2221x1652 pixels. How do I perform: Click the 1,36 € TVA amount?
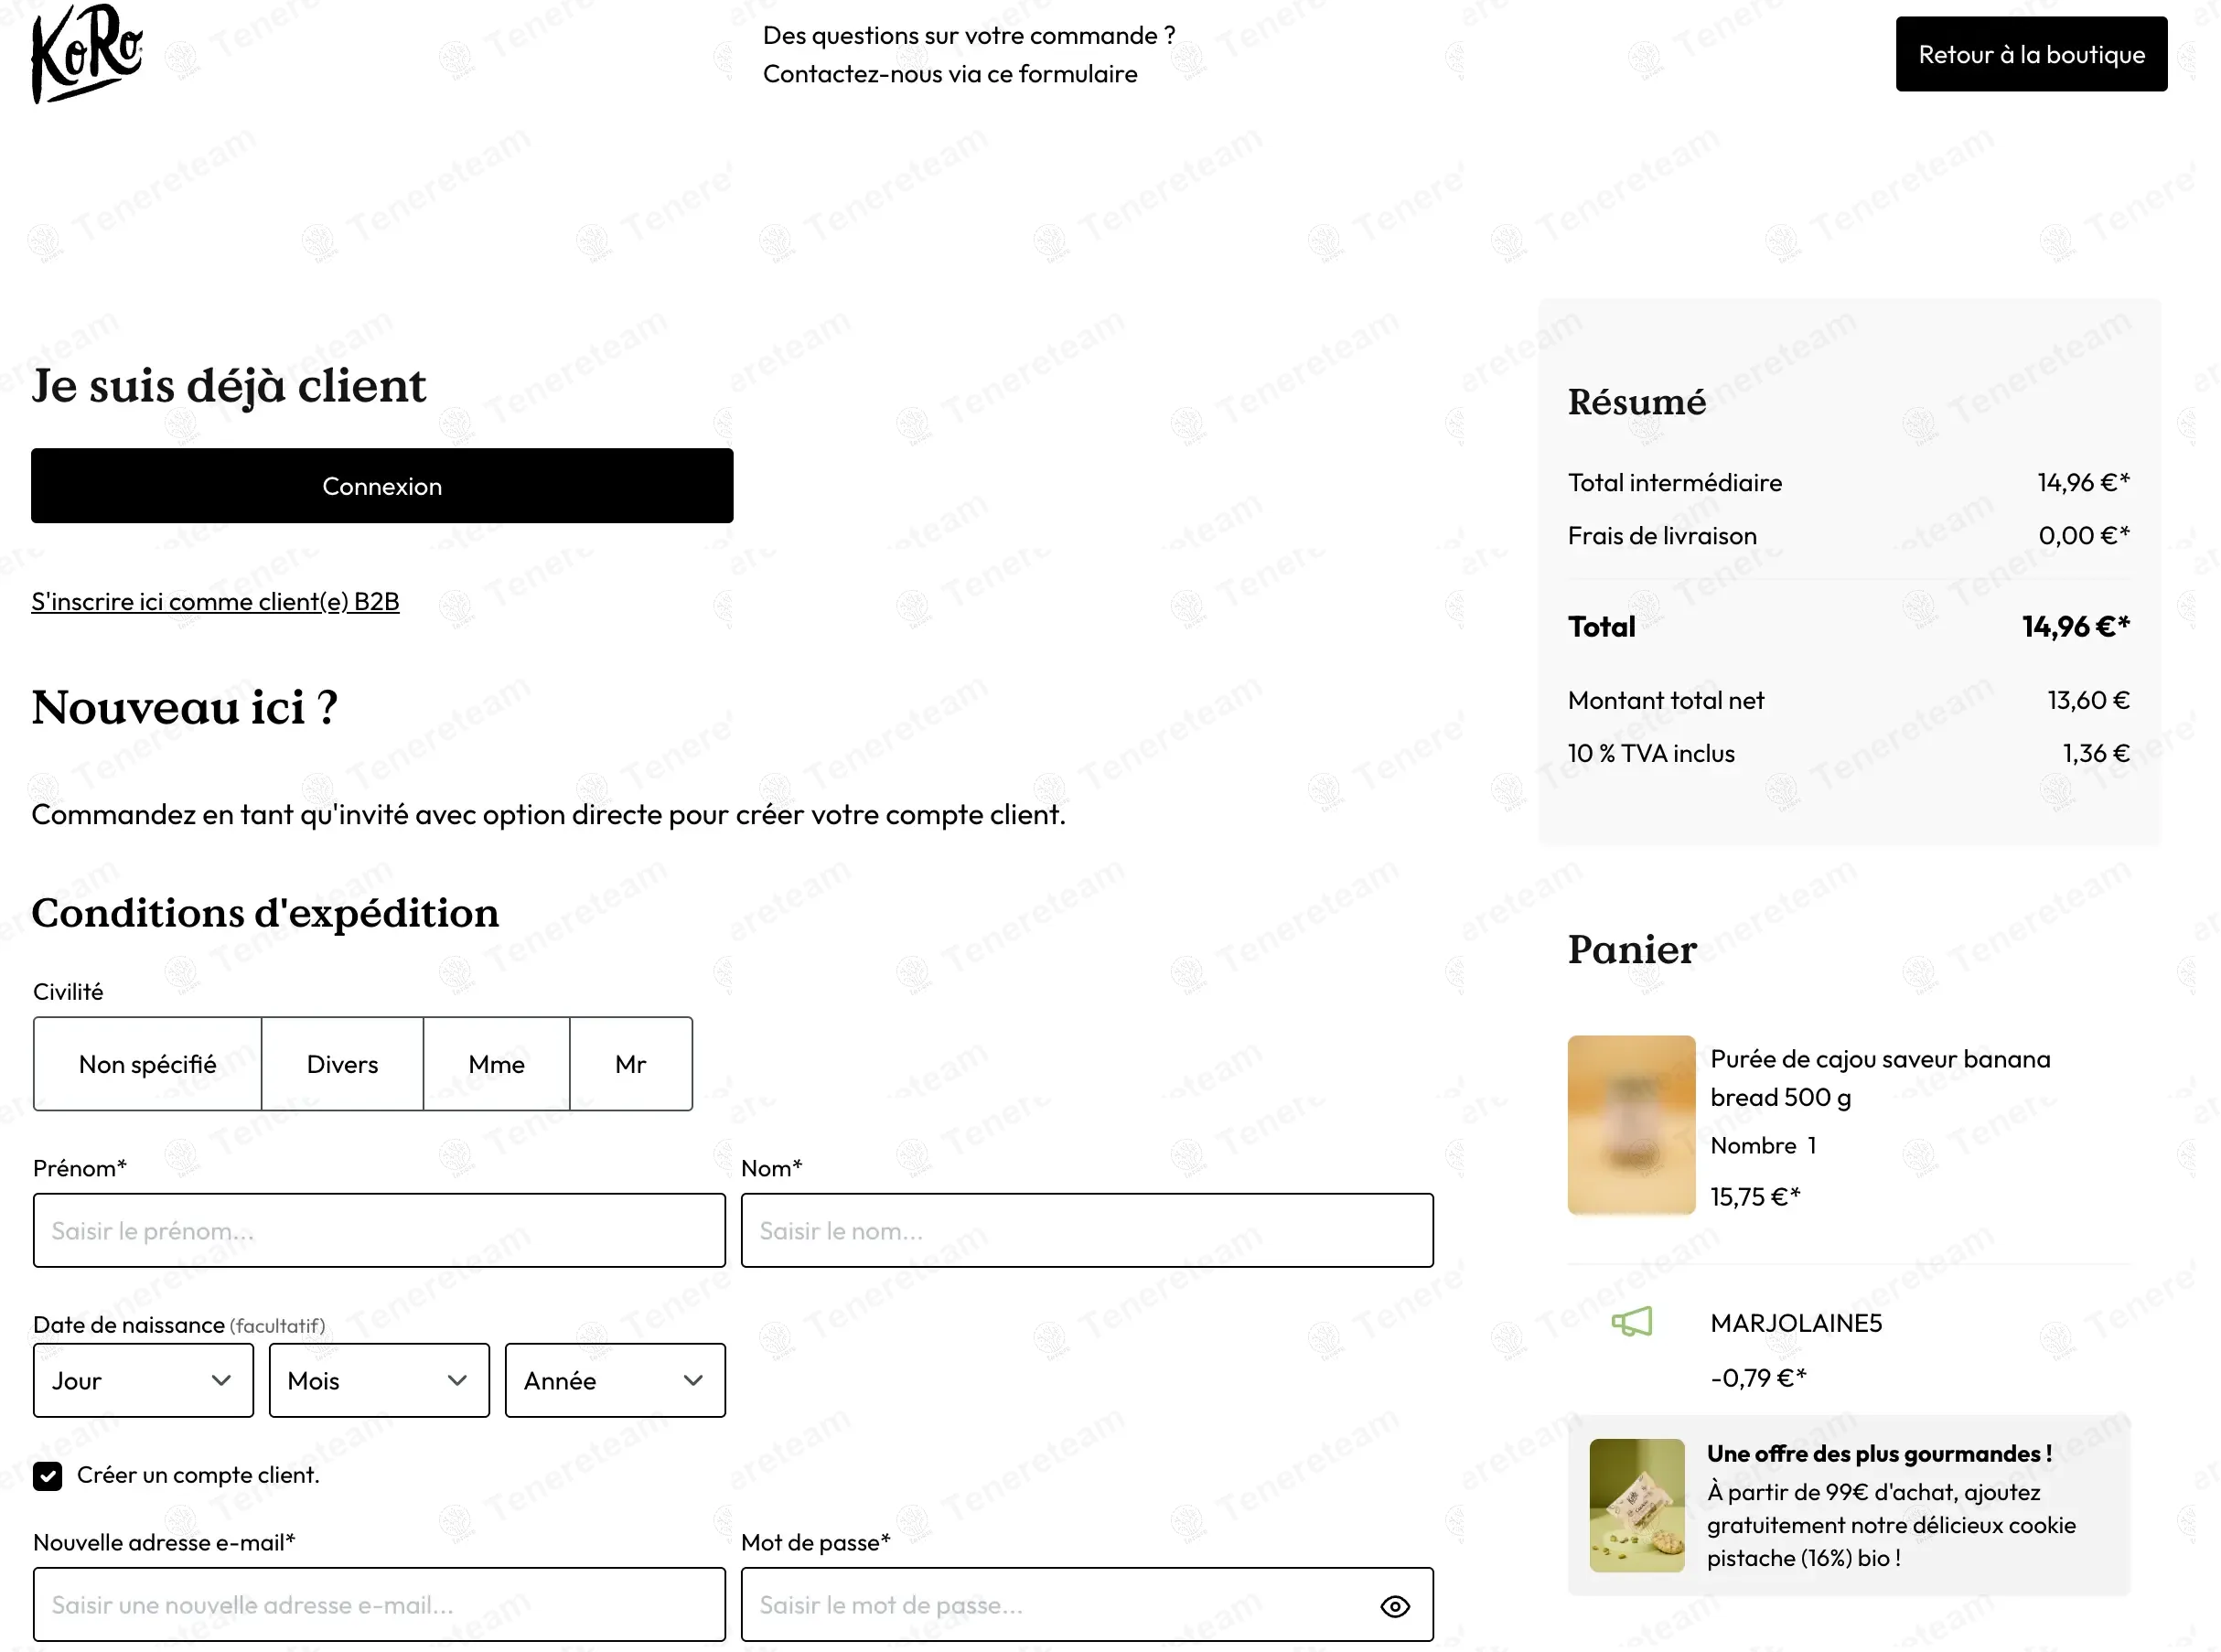coord(2096,753)
